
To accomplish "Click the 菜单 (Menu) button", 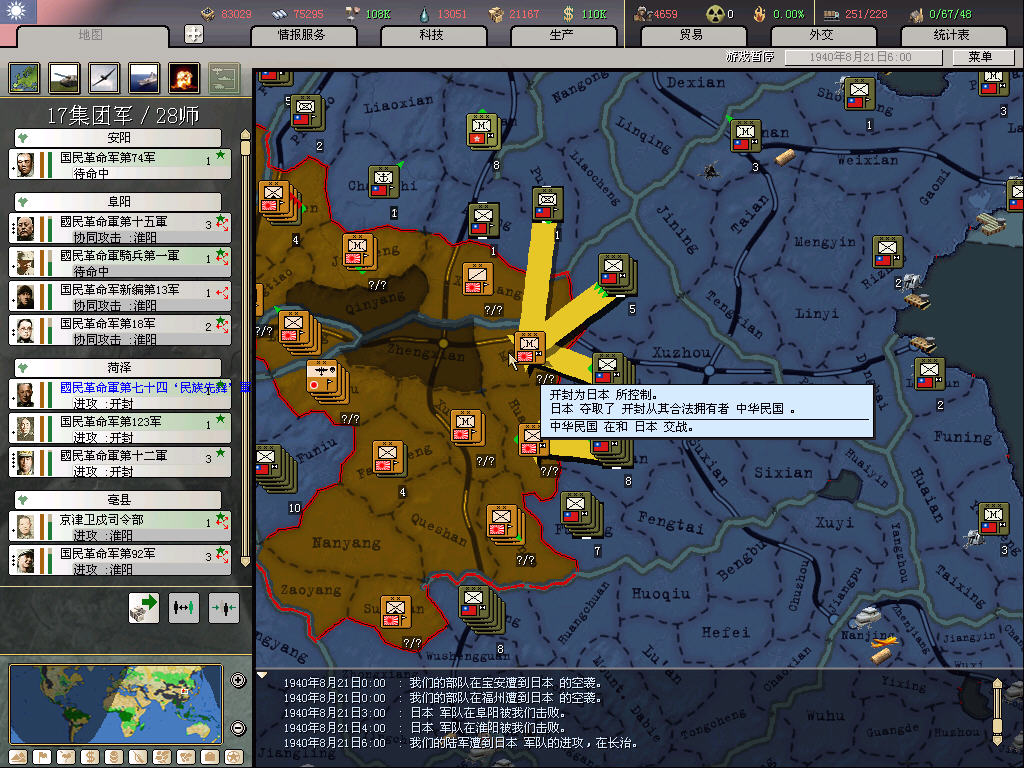I will 980,57.
